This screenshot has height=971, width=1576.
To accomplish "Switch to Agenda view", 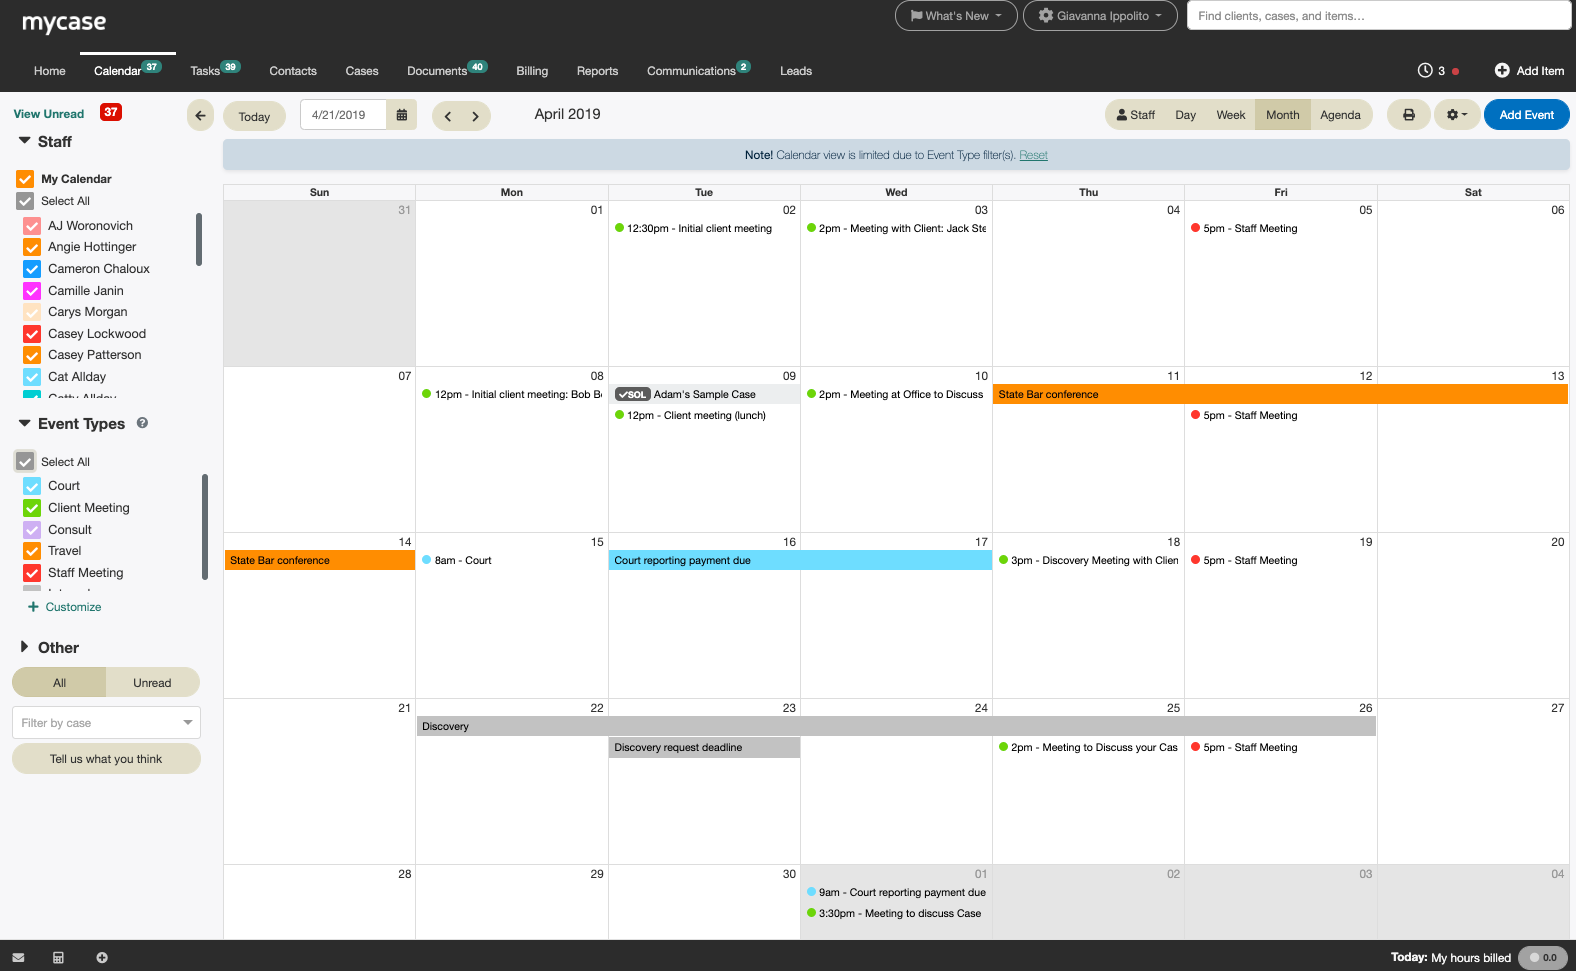I will click(1340, 115).
